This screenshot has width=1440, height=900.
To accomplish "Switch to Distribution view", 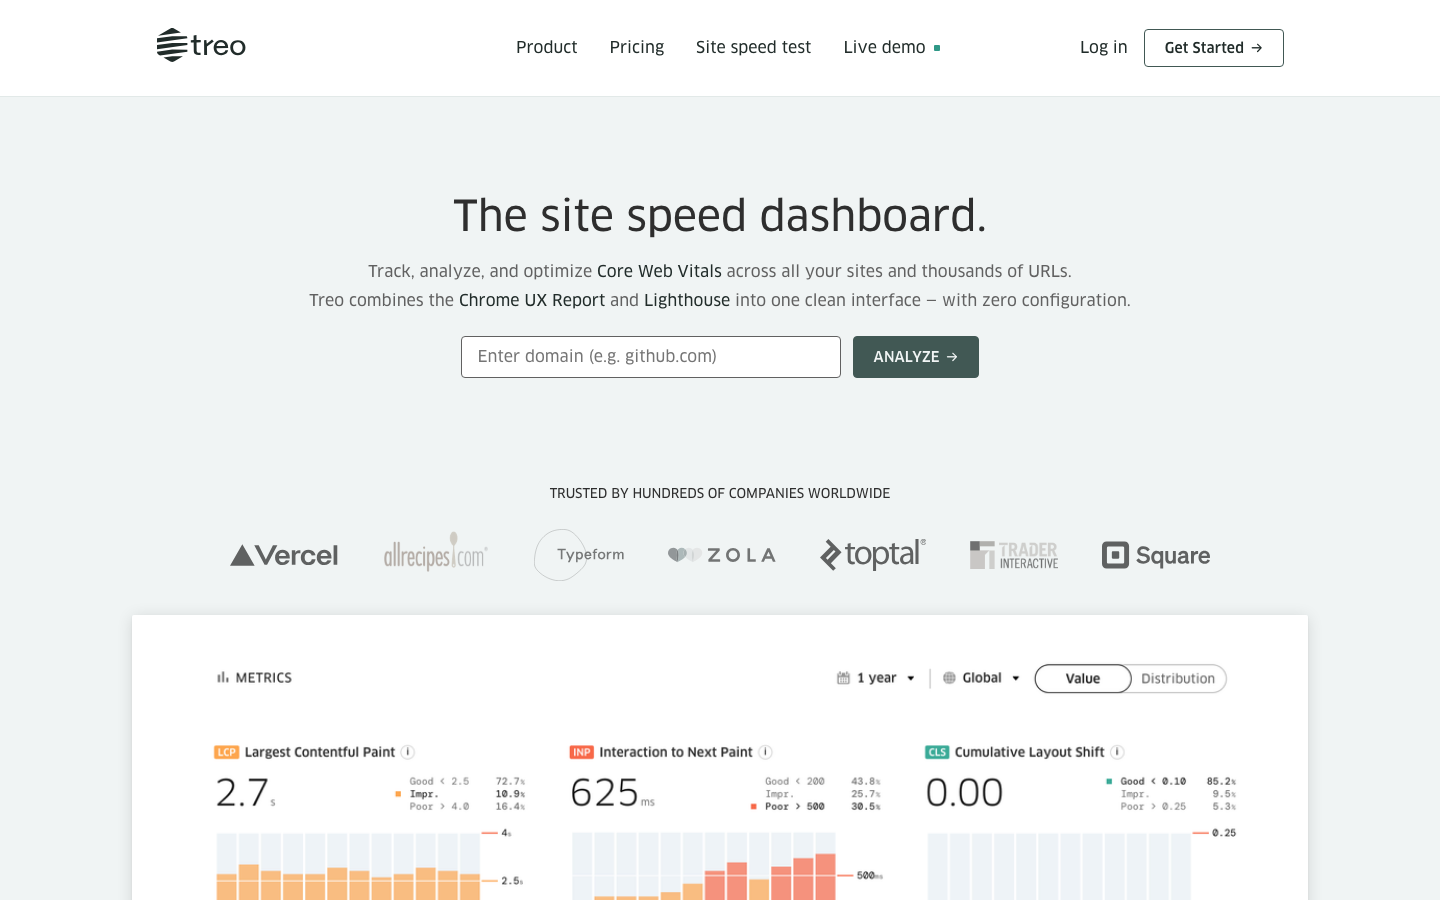I will (1178, 678).
